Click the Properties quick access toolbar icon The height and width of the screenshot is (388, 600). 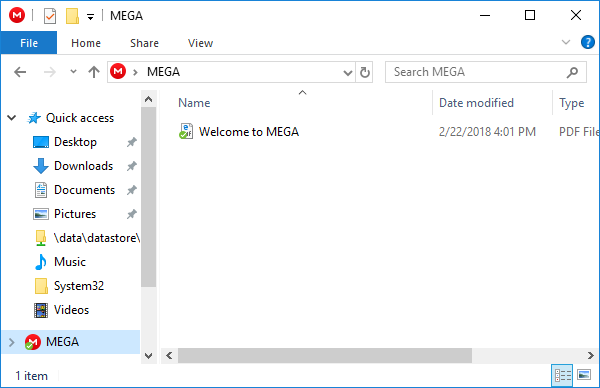(50, 16)
